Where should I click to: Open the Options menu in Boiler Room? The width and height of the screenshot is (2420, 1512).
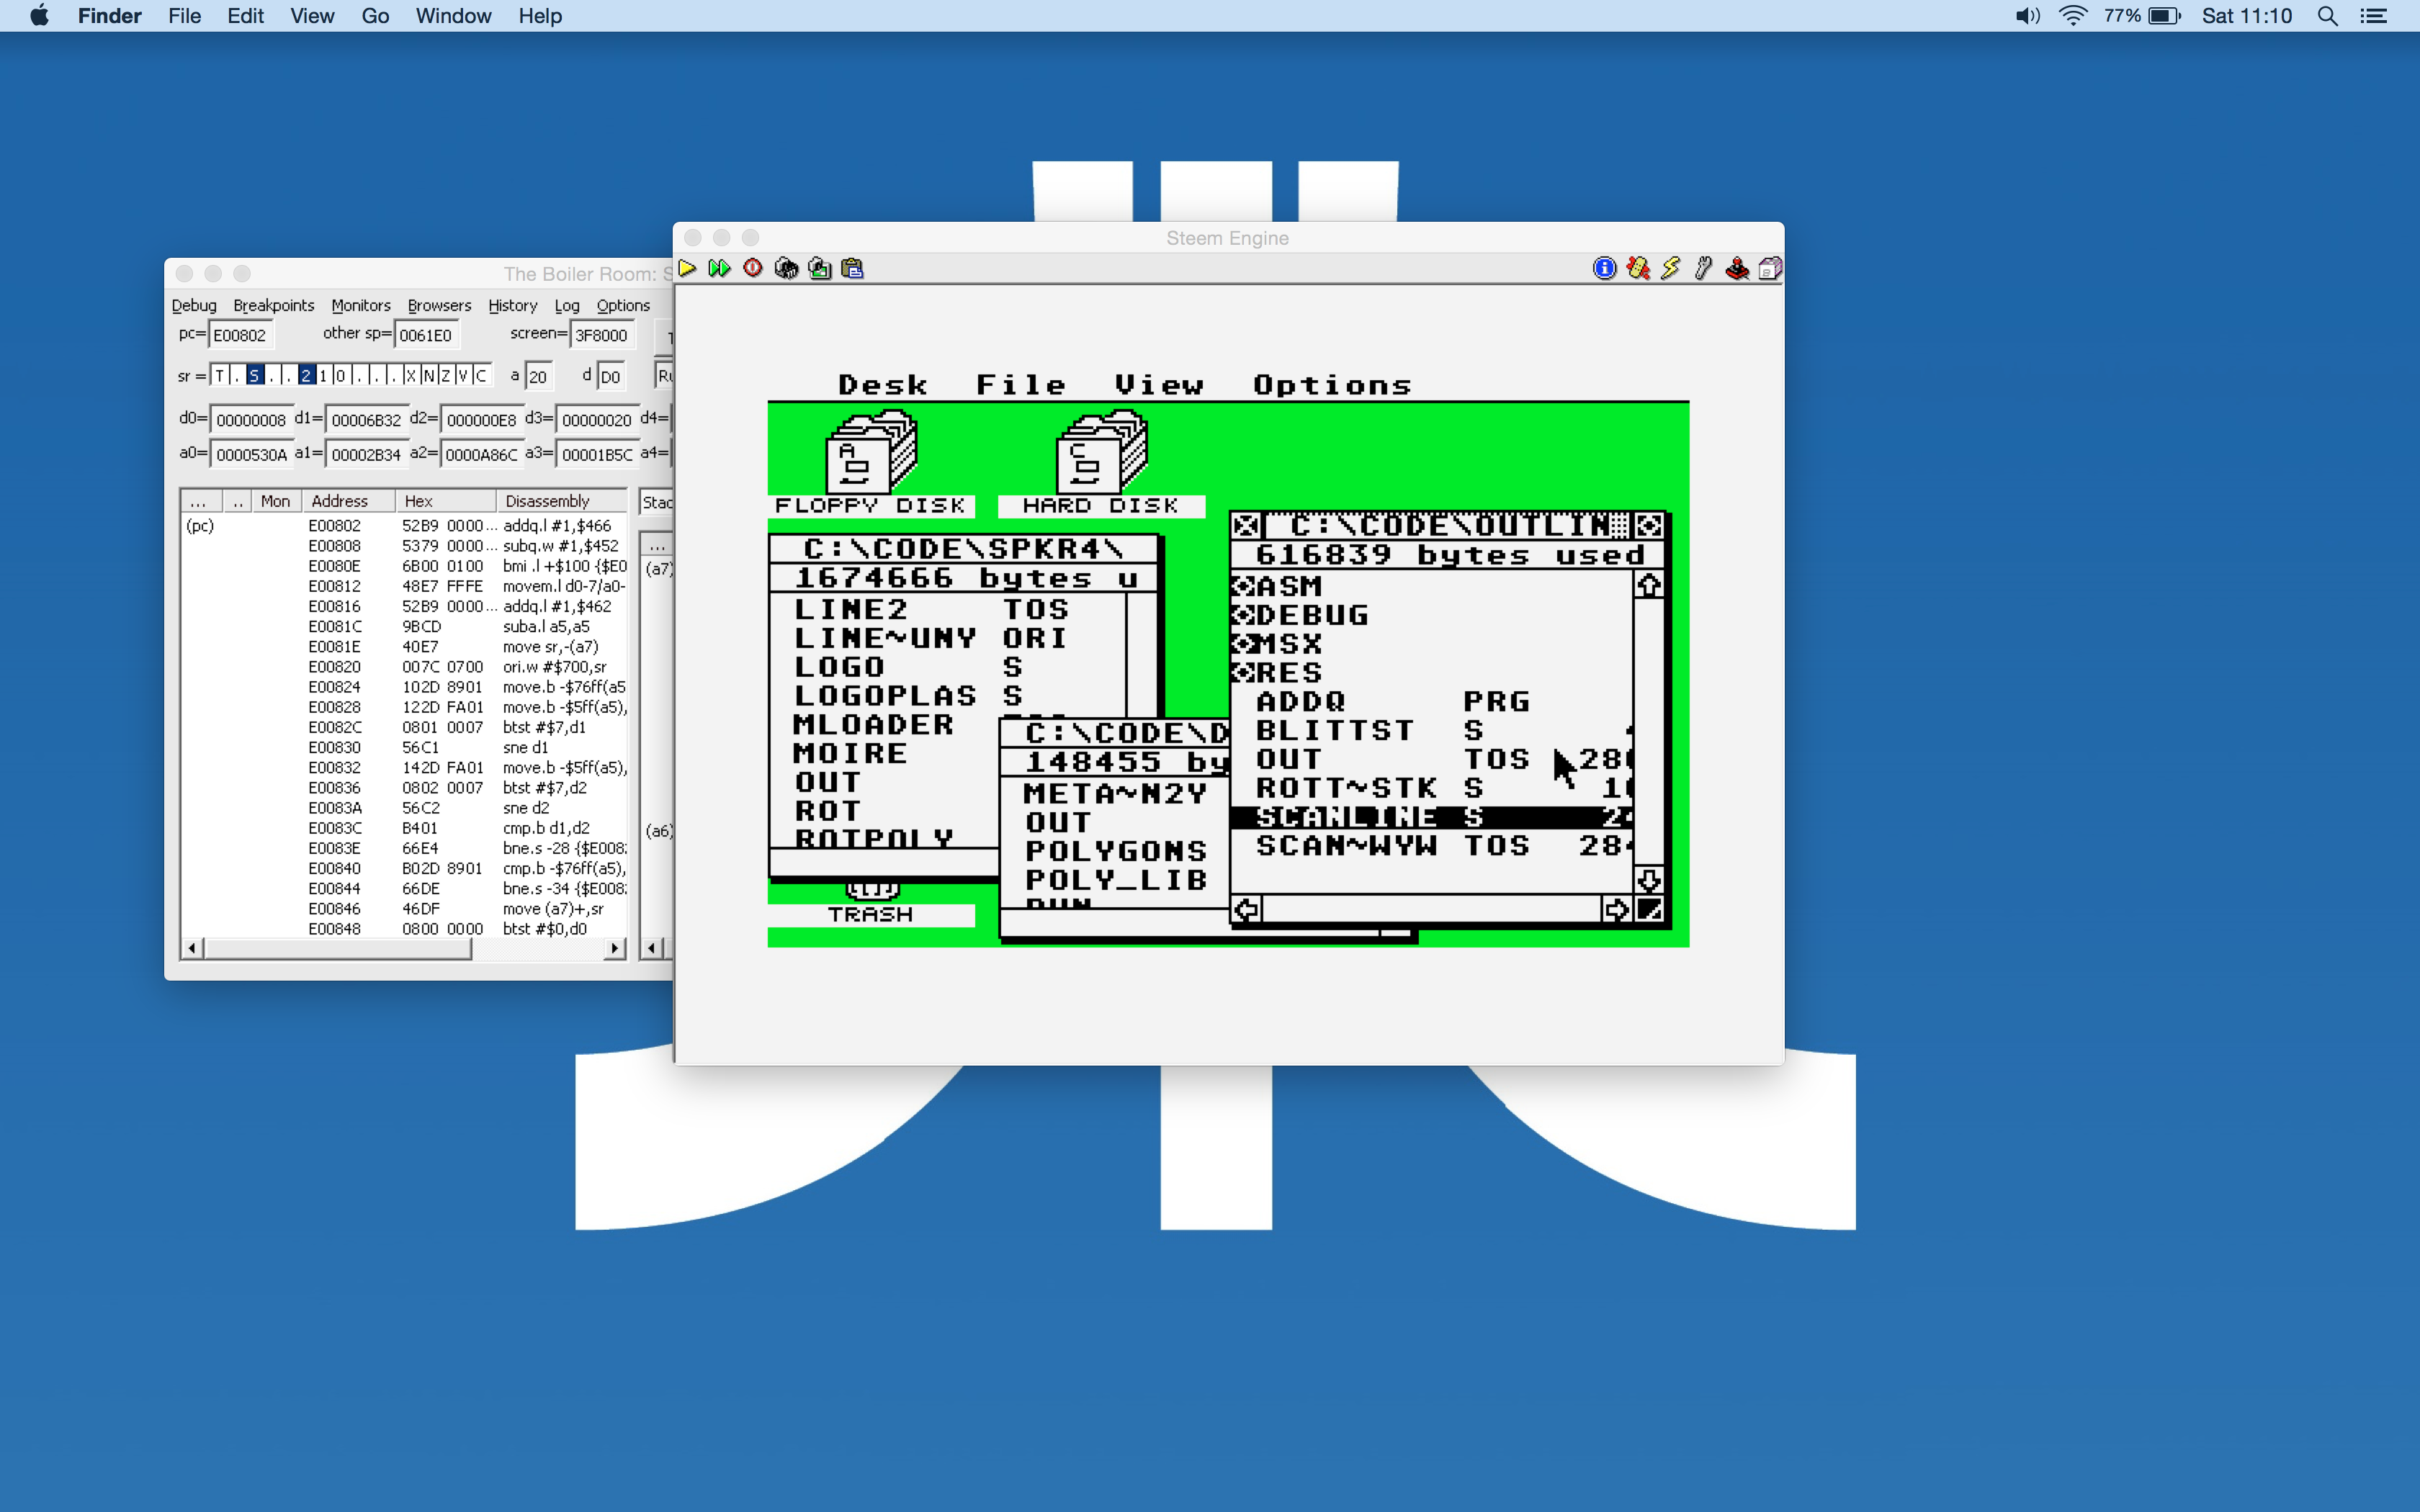pos(623,305)
